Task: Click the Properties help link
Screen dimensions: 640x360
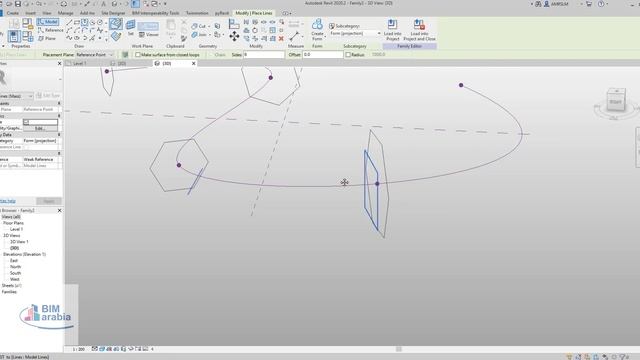Action: coord(8,201)
